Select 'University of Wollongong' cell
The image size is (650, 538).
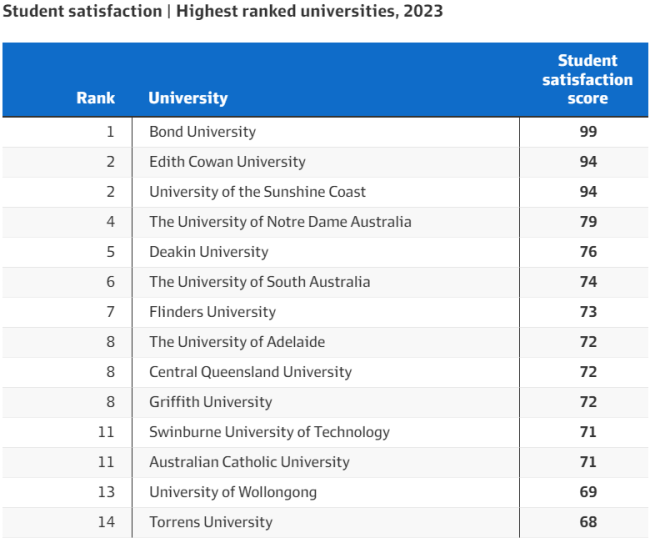coord(233,492)
